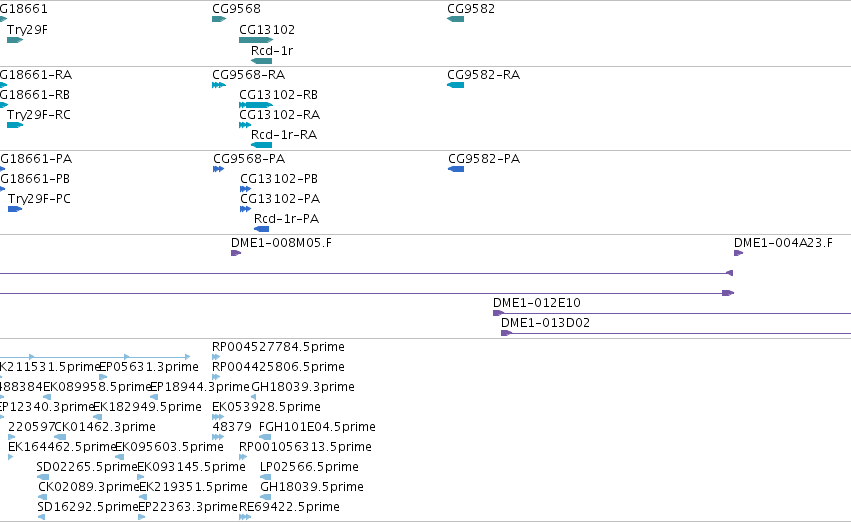Image resolution: width=851 pixels, height=522 pixels.
Task: Click the CG9582-RA transcript glyph
Action: (x=455, y=85)
